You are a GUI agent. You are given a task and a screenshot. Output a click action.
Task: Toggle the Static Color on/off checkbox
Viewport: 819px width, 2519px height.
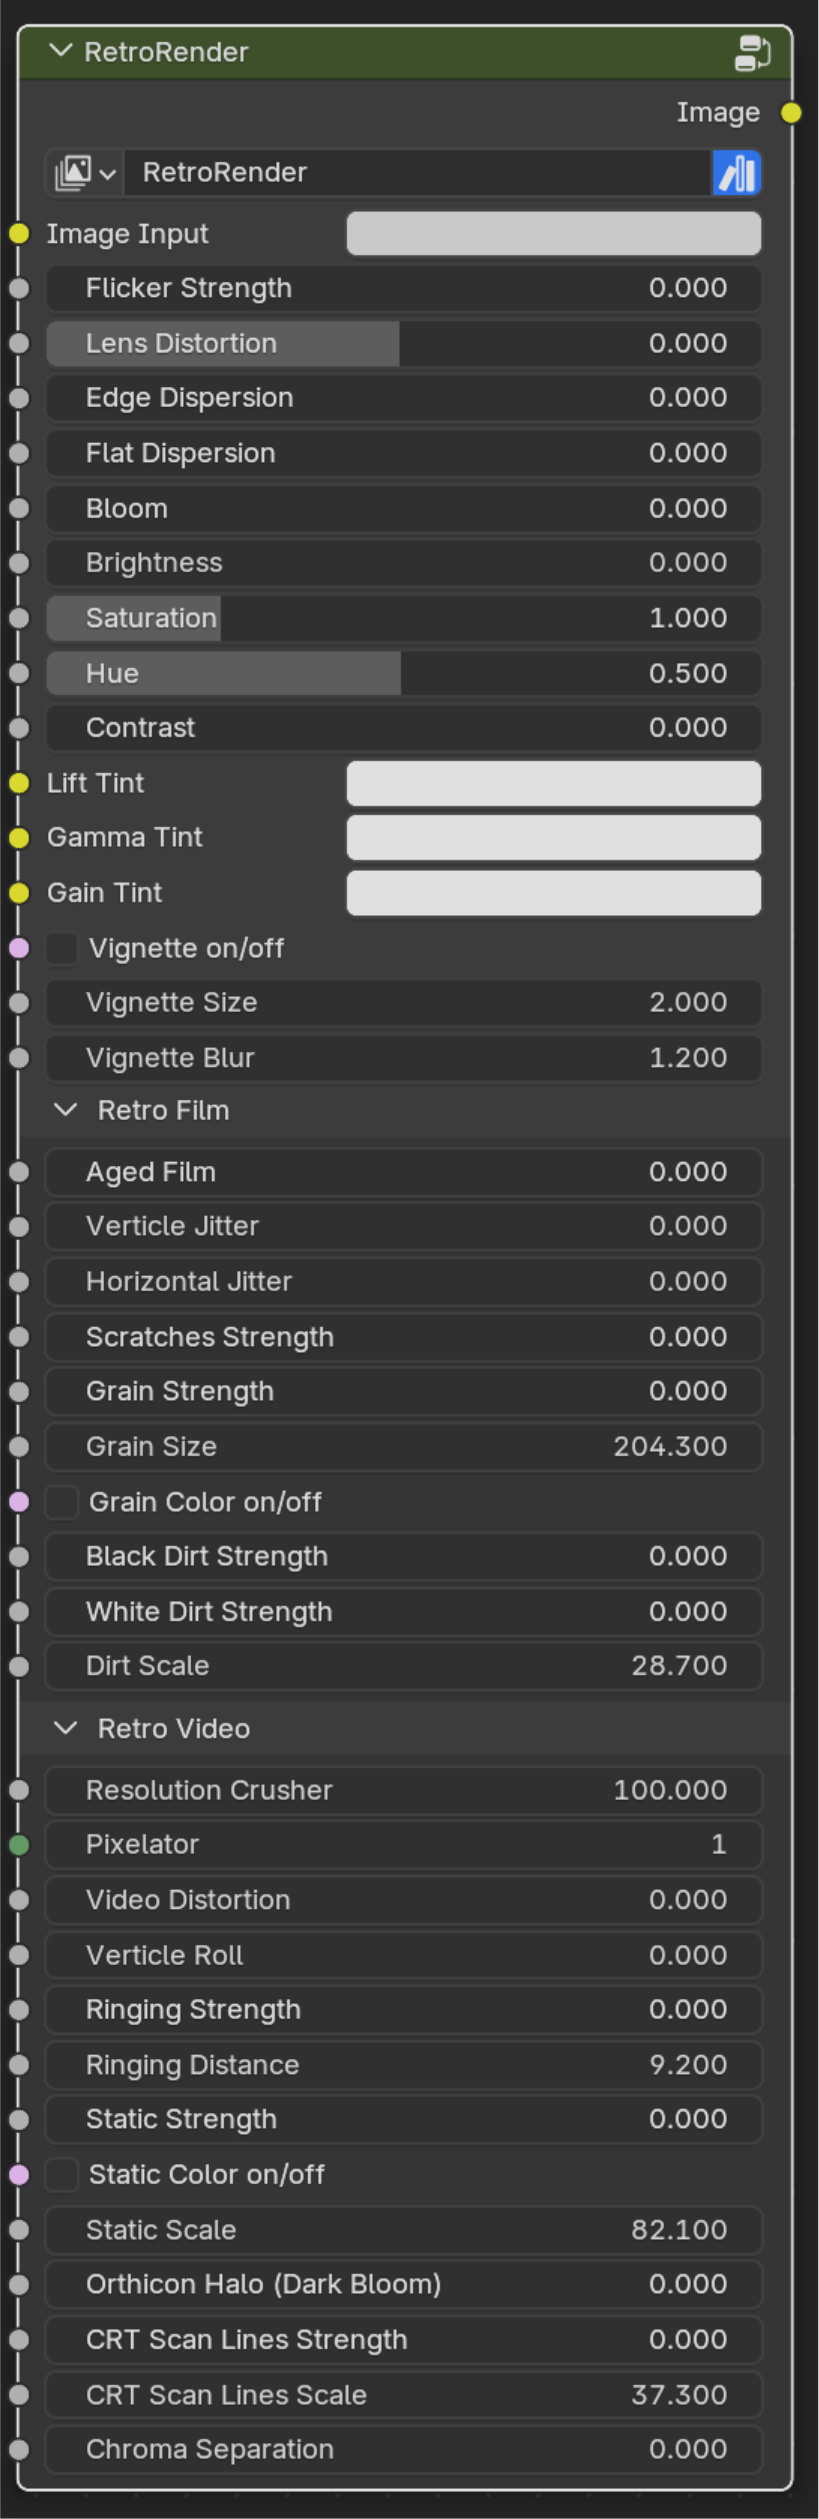62,2175
